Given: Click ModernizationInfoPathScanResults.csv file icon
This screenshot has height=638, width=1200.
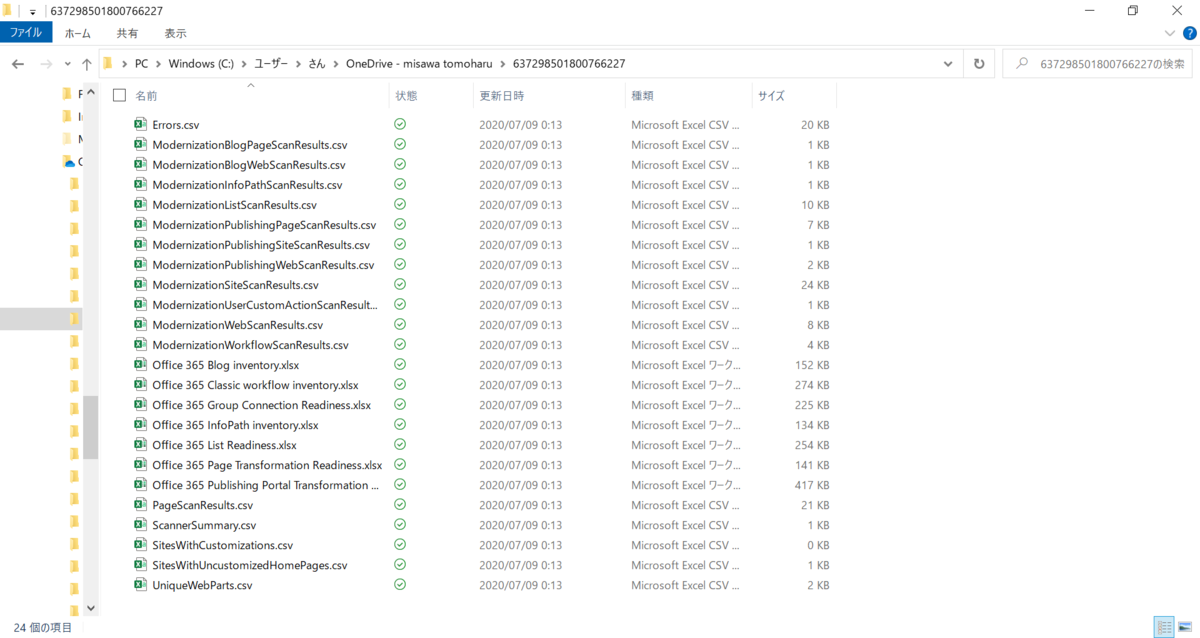Looking at the screenshot, I should pos(140,185).
